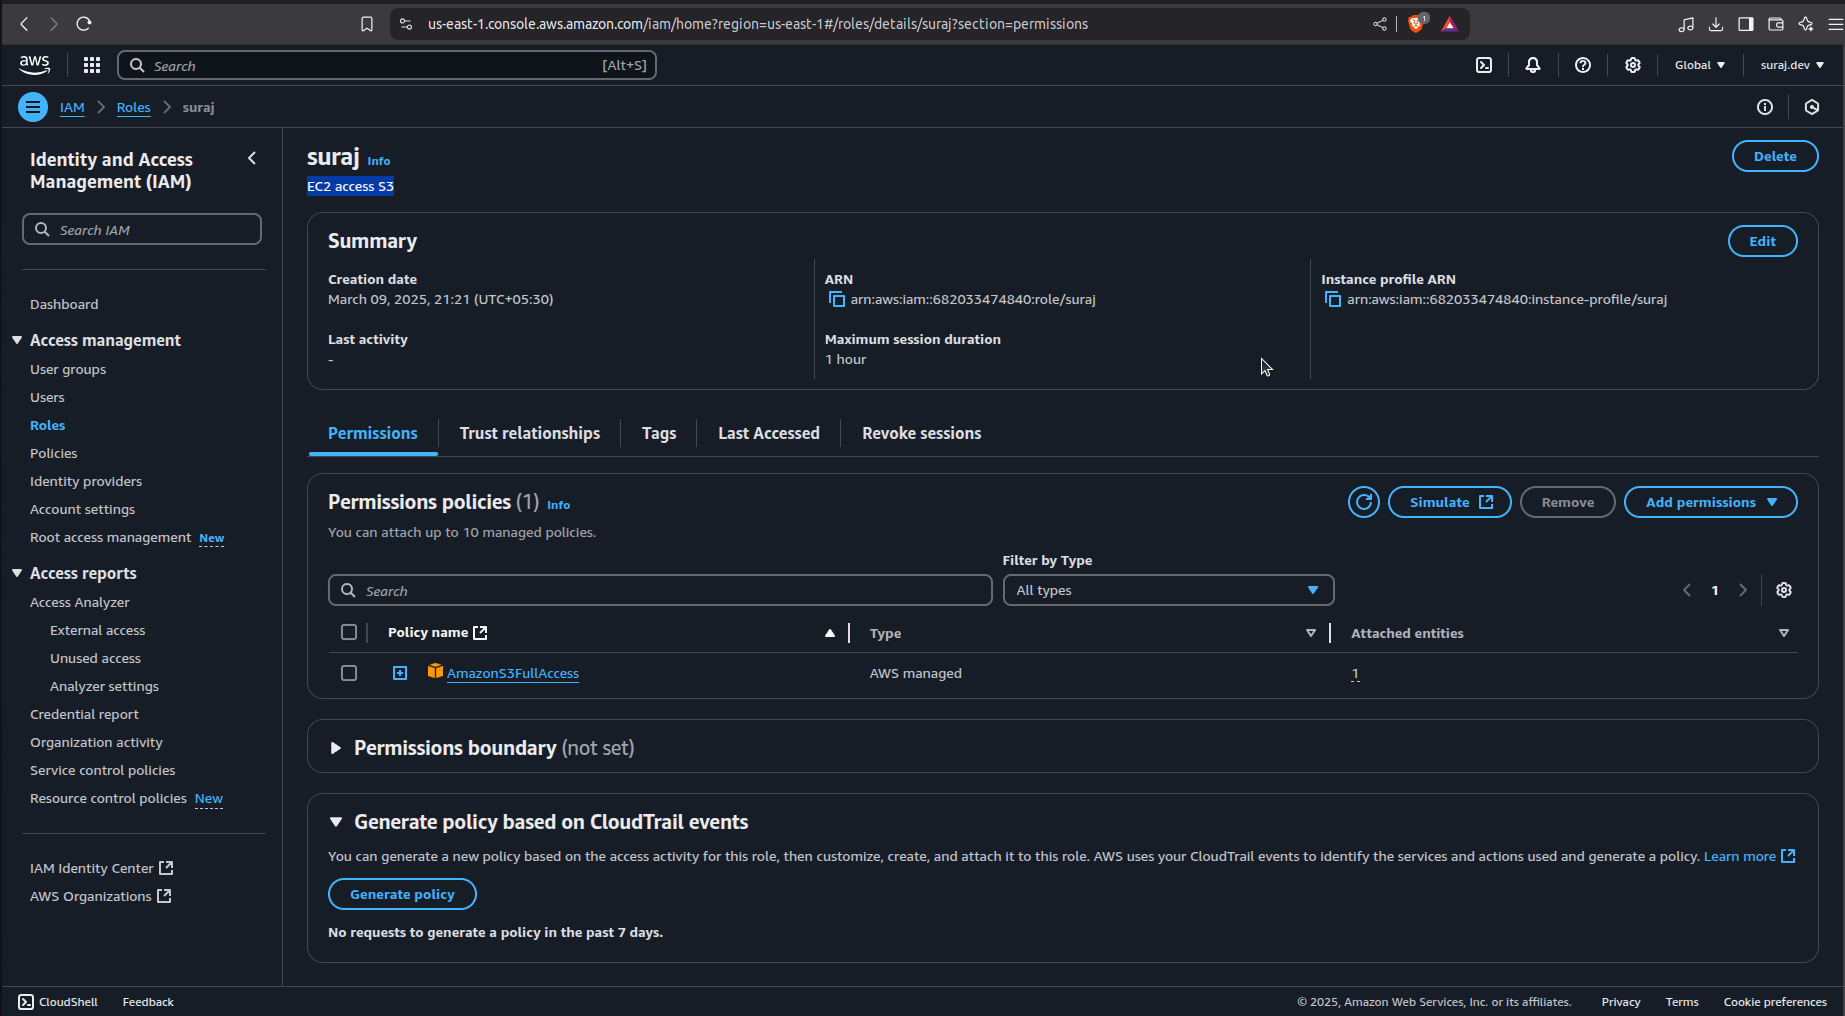The height and width of the screenshot is (1016, 1845).
Task: Collapse Access management sidebar group
Action: 17,340
